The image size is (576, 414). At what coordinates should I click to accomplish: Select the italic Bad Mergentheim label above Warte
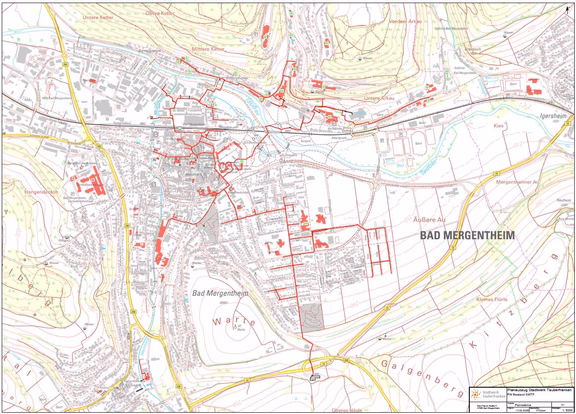pyautogui.click(x=220, y=293)
